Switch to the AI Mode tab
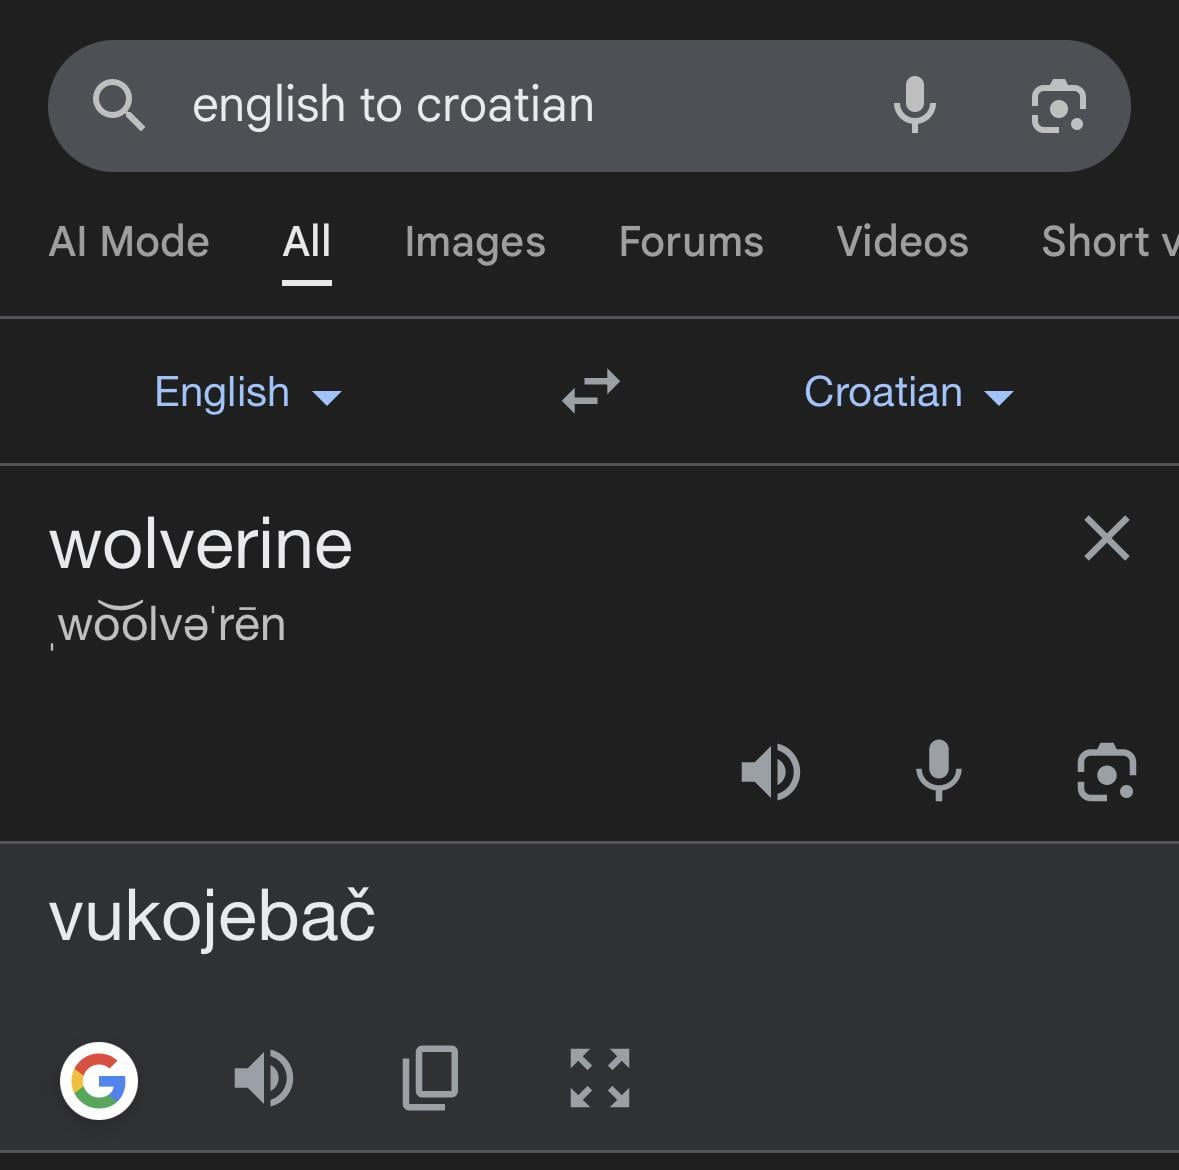The width and height of the screenshot is (1179, 1170). [129, 242]
